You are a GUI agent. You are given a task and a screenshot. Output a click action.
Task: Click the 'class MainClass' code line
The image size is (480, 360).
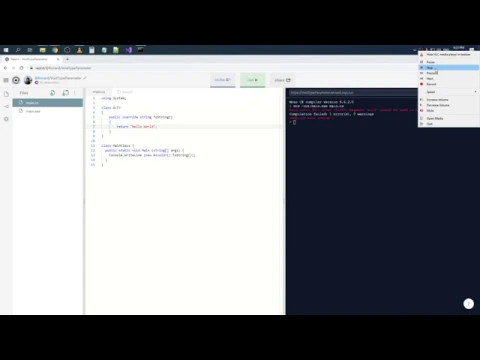(x=117, y=146)
